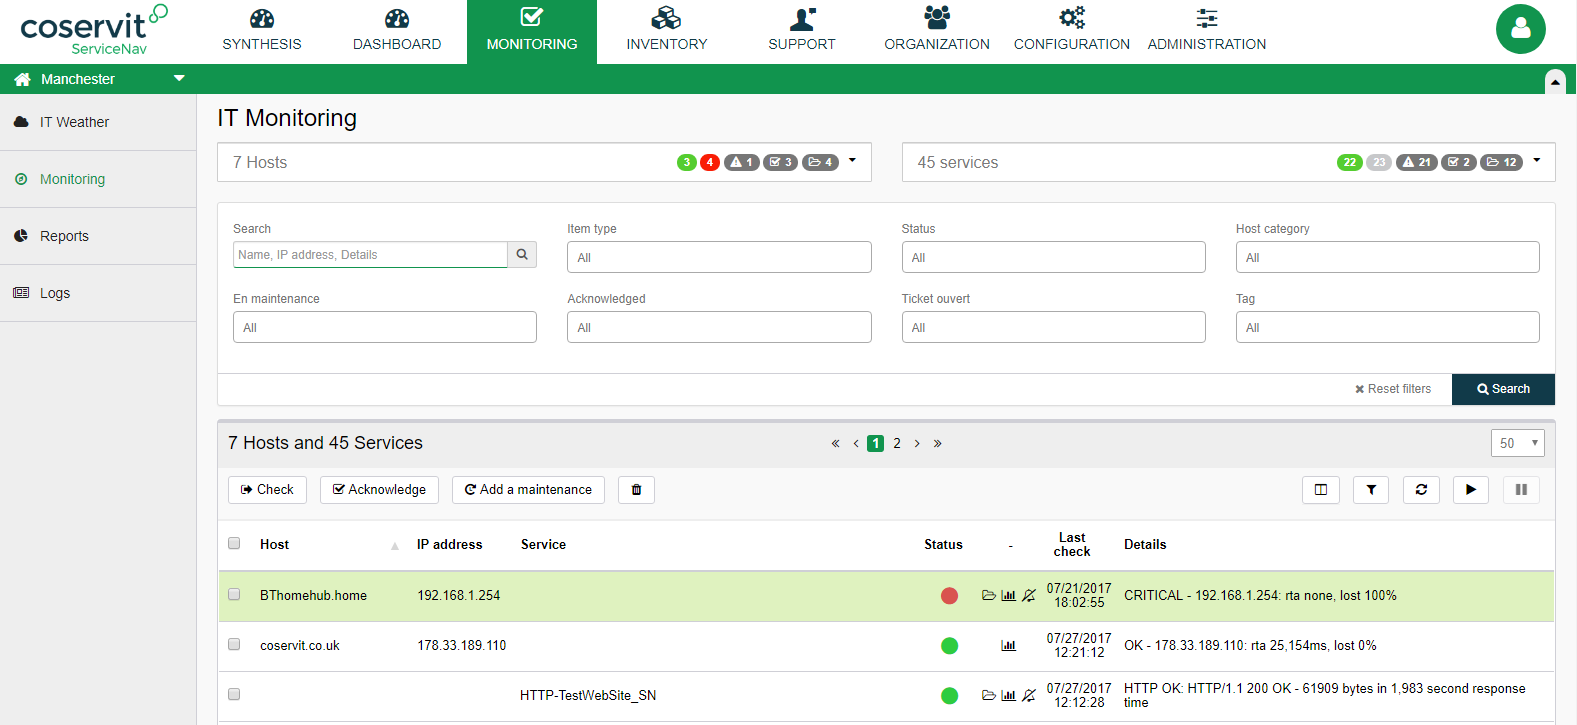Click the green badge showing 3 hosts
The width and height of the screenshot is (1577, 725).
tap(687, 162)
